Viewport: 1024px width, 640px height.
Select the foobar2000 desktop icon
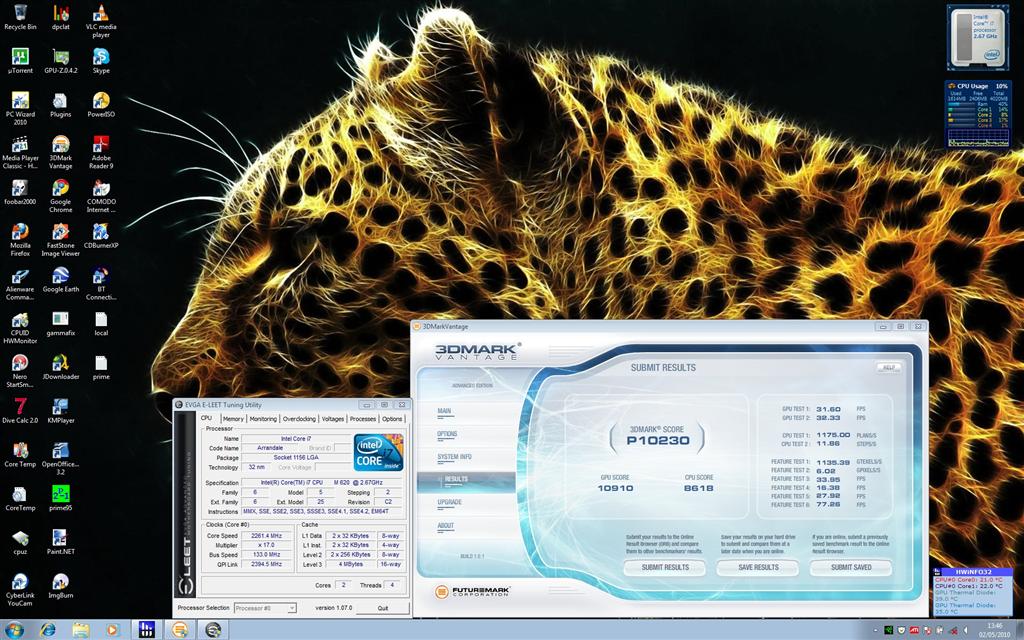pyautogui.click(x=20, y=192)
